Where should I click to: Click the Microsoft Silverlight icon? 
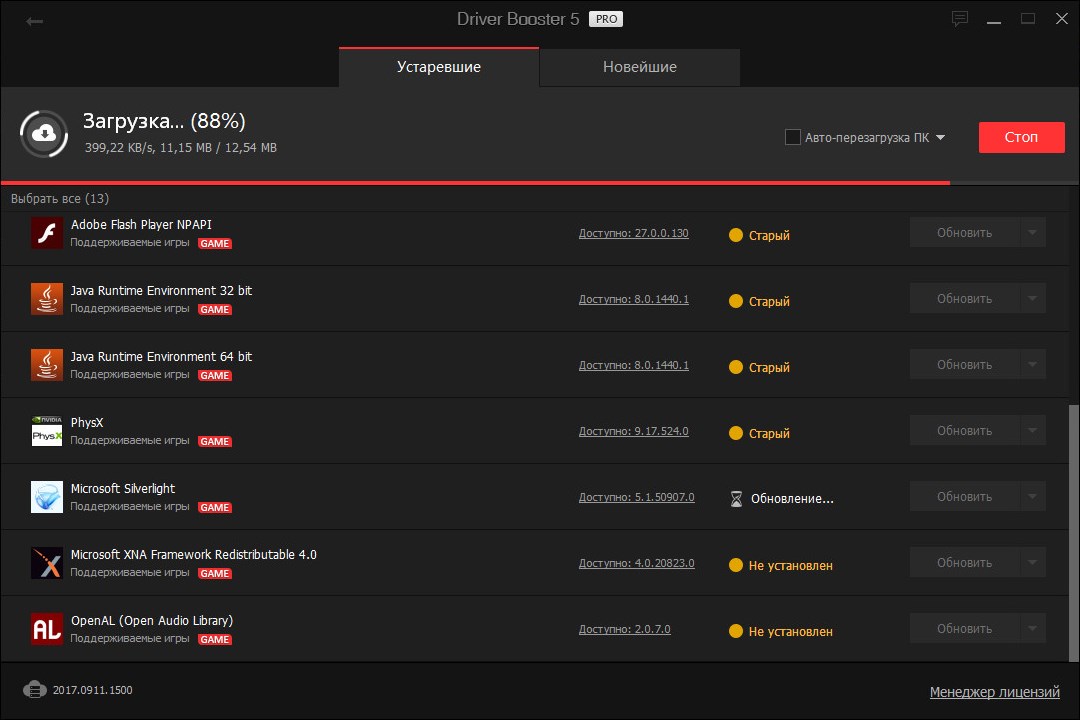tap(46, 497)
